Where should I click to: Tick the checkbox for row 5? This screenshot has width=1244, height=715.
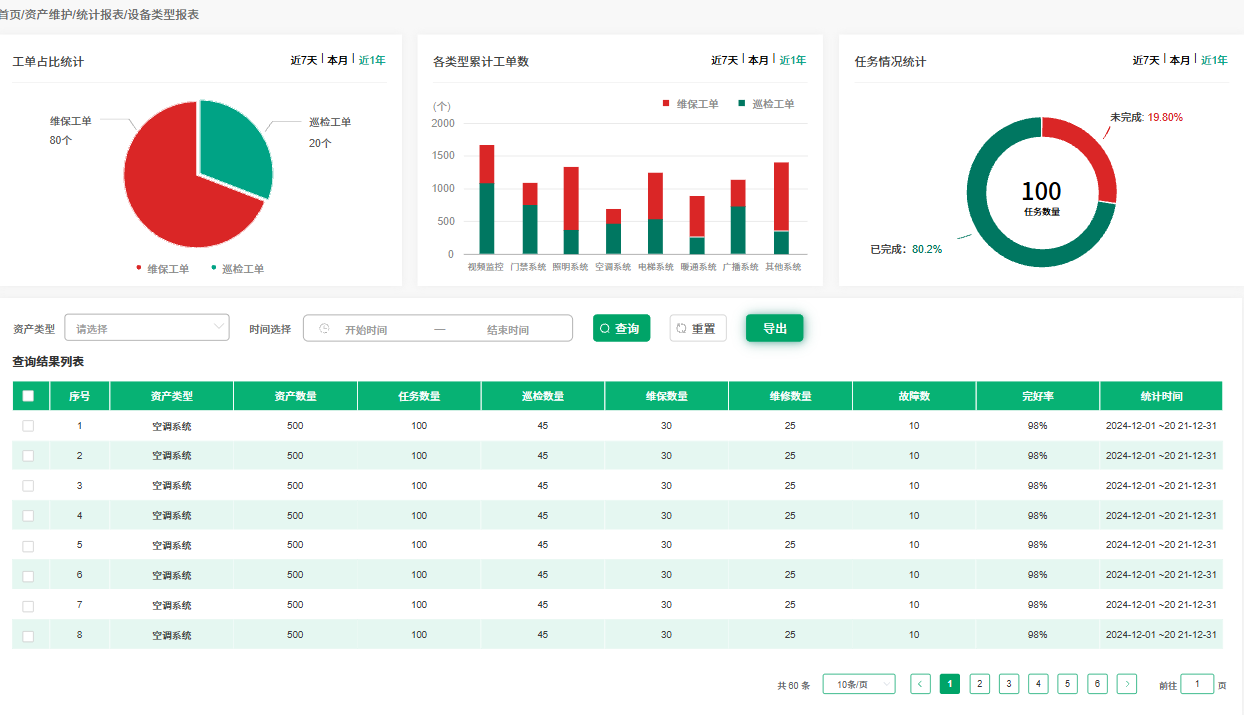28,546
